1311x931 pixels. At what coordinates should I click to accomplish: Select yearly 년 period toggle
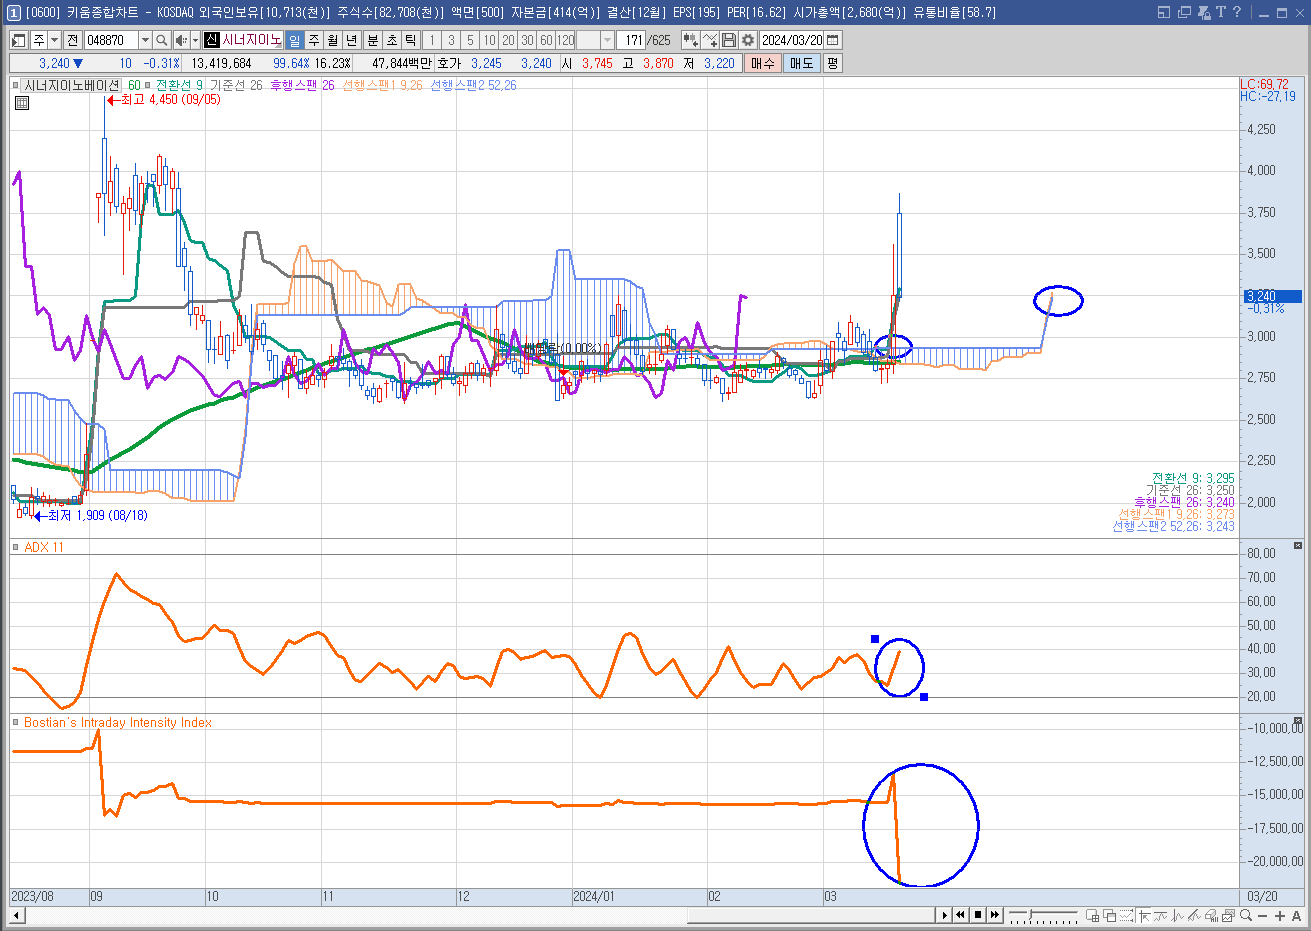[351, 40]
